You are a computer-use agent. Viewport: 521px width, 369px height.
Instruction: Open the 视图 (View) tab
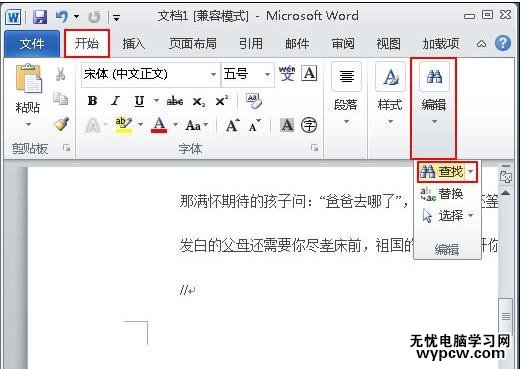click(388, 44)
